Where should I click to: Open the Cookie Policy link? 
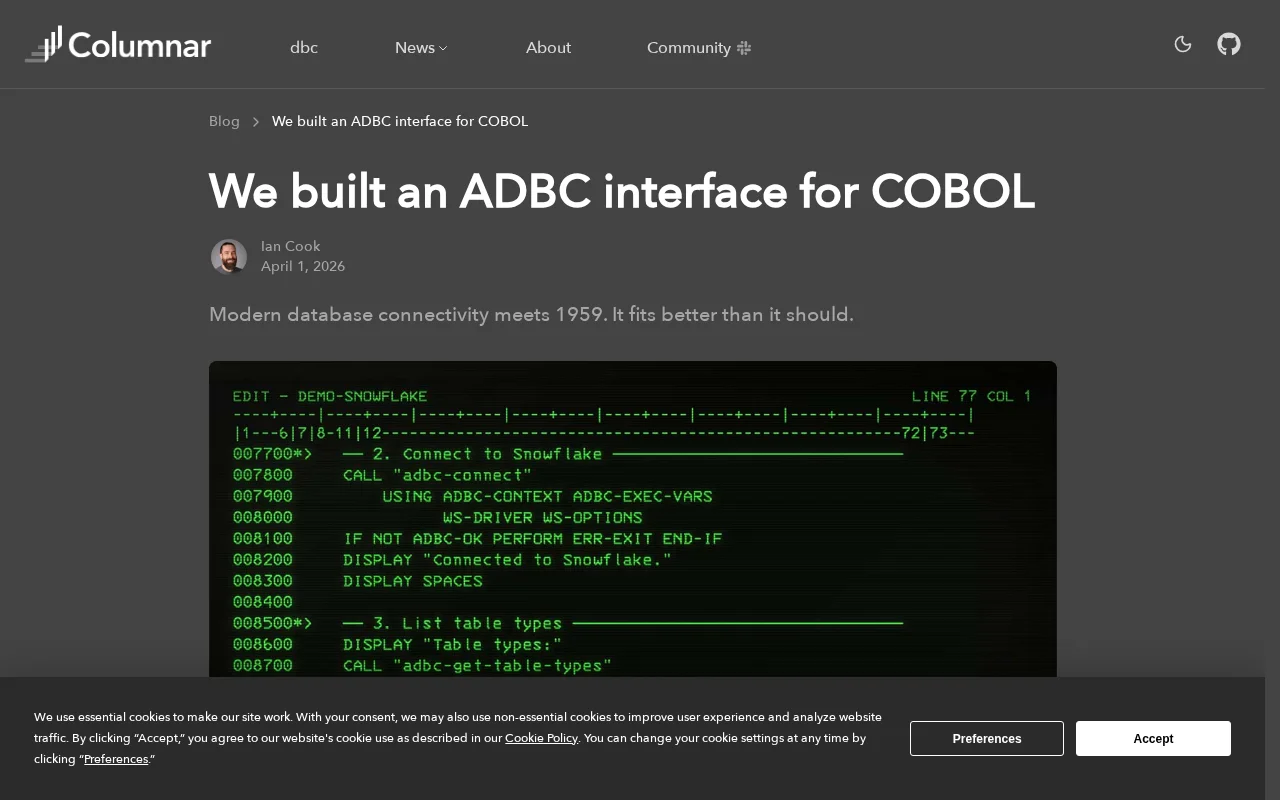[x=541, y=738]
